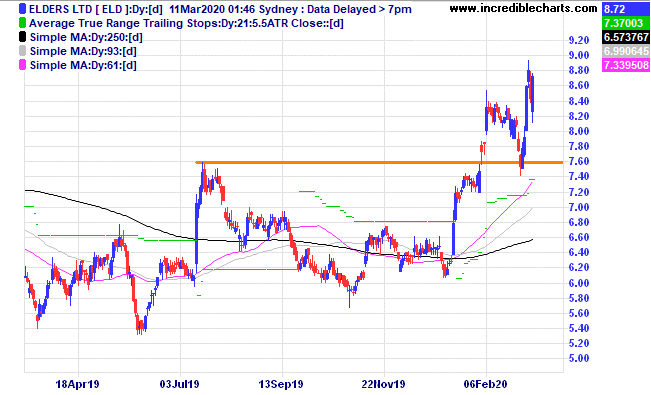Click the green ATR Trailing Stops swatch
Viewport: 651px width, 395px height.
(22, 23)
